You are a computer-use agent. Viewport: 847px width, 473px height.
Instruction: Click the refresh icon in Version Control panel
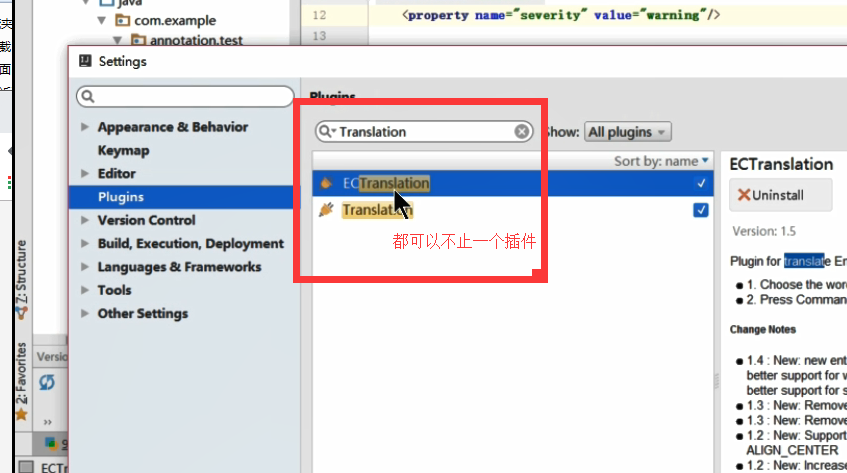[x=47, y=382]
